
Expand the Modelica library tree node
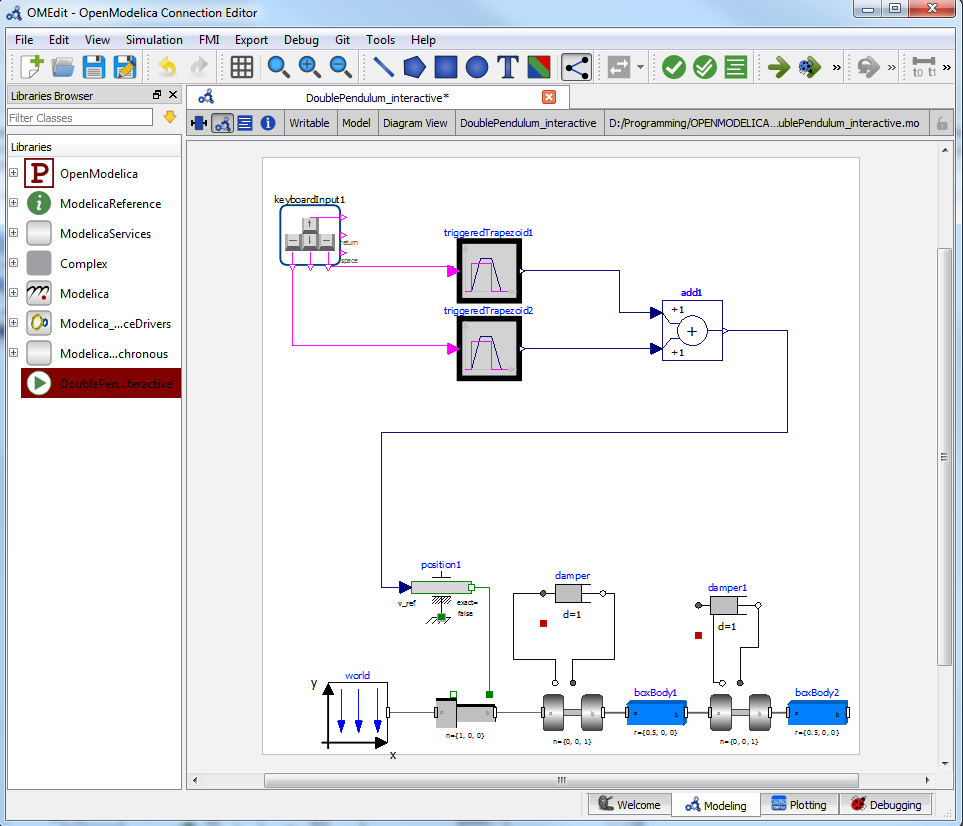pyautogui.click(x=13, y=293)
